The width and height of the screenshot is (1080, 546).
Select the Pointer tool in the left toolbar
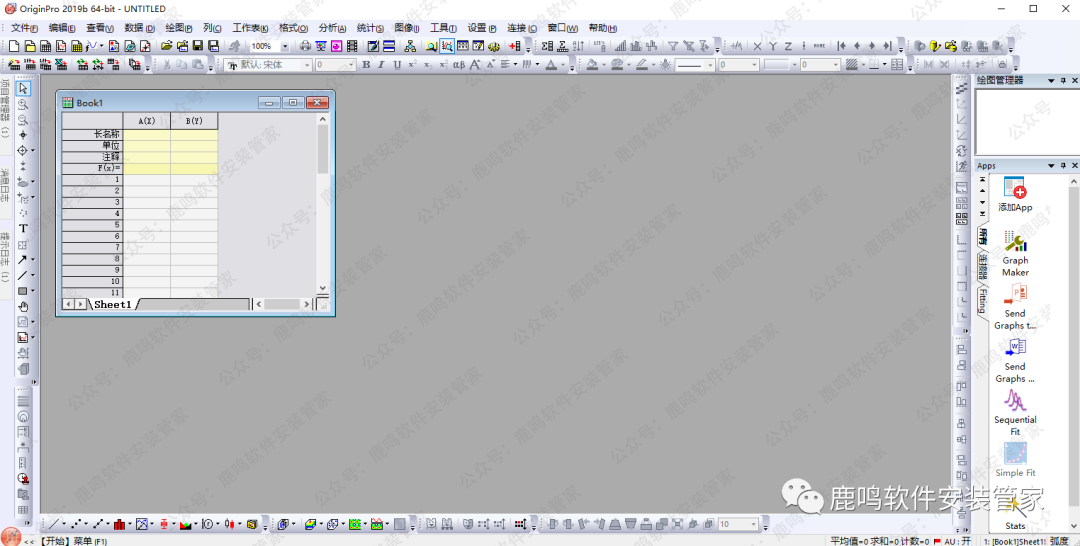click(x=23, y=89)
